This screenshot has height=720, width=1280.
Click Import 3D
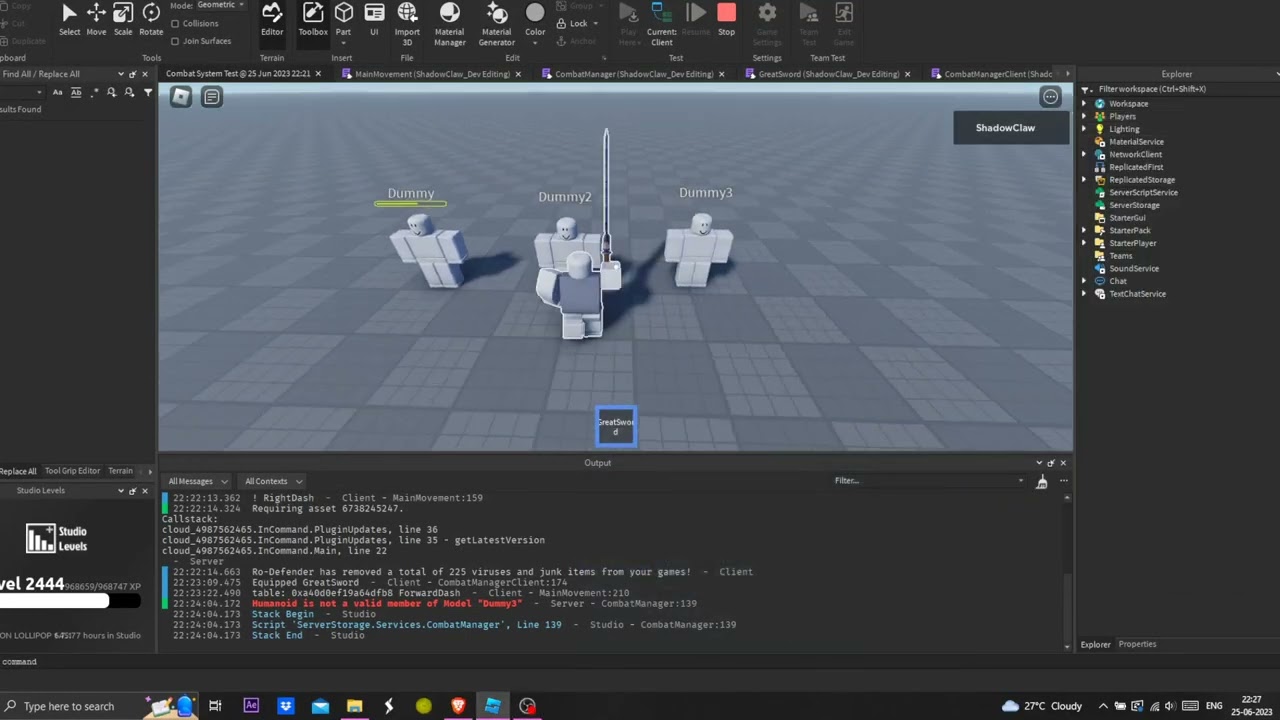tap(407, 24)
